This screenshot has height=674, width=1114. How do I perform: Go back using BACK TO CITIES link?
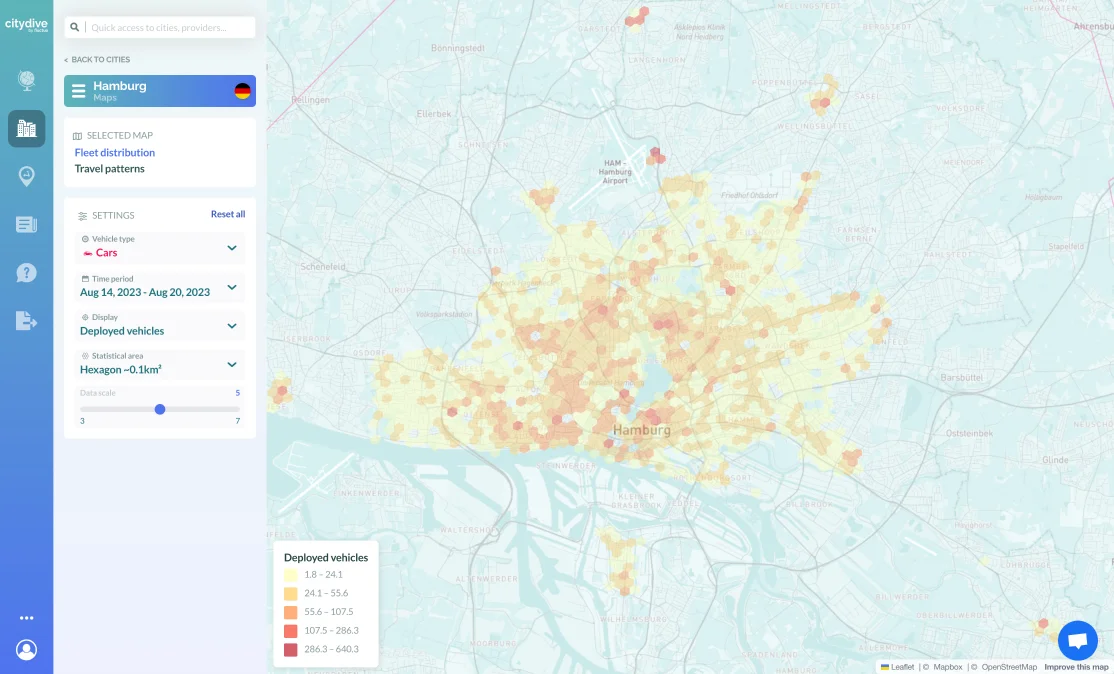click(x=98, y=59)
